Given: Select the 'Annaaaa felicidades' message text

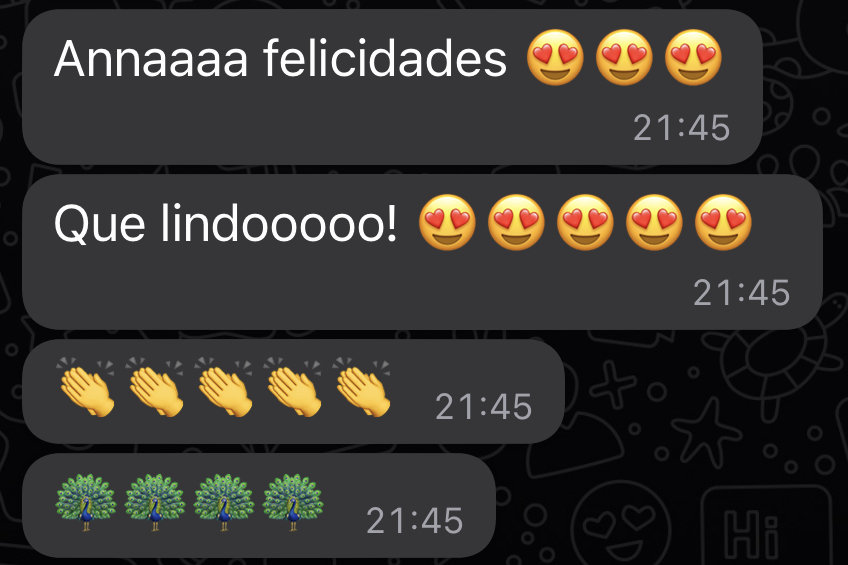Looking at the screenshot, I should coord(280,58).
